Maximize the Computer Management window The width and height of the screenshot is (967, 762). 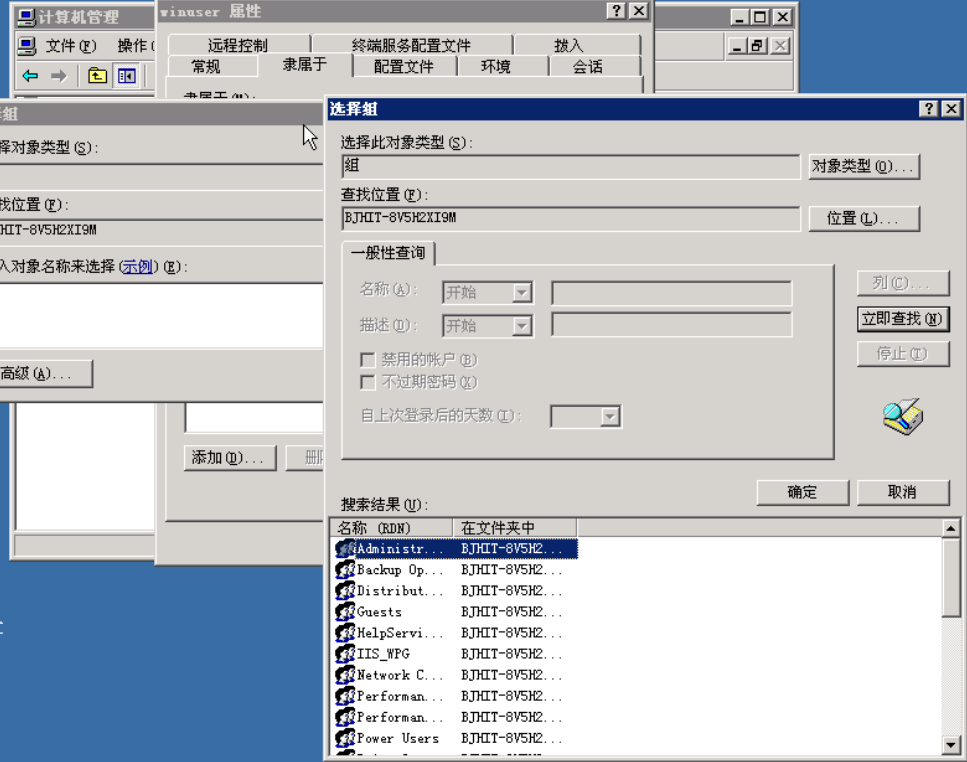(x=760, y=17)
